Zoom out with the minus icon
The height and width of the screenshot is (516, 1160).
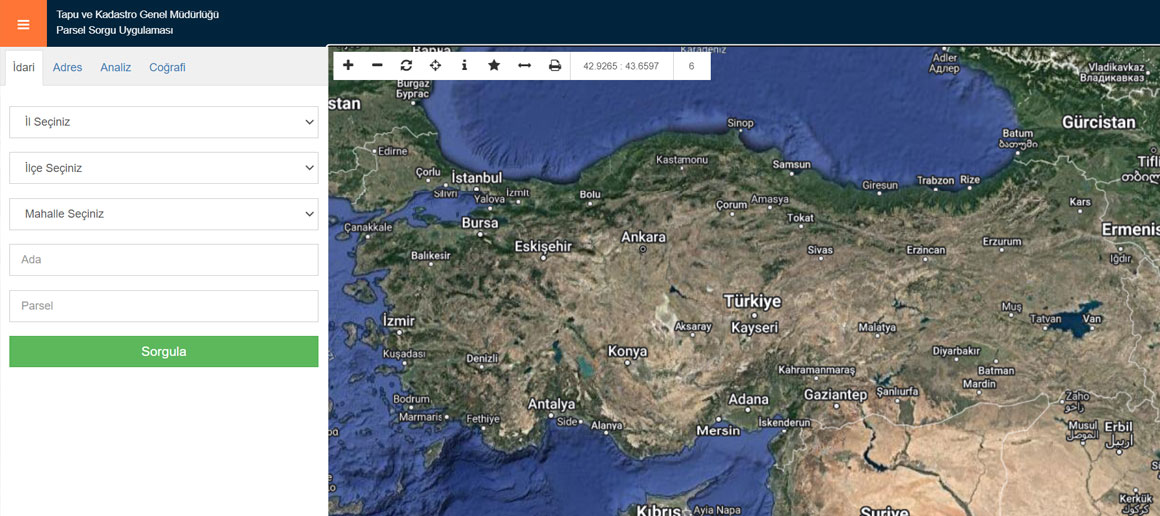[377, 66]
